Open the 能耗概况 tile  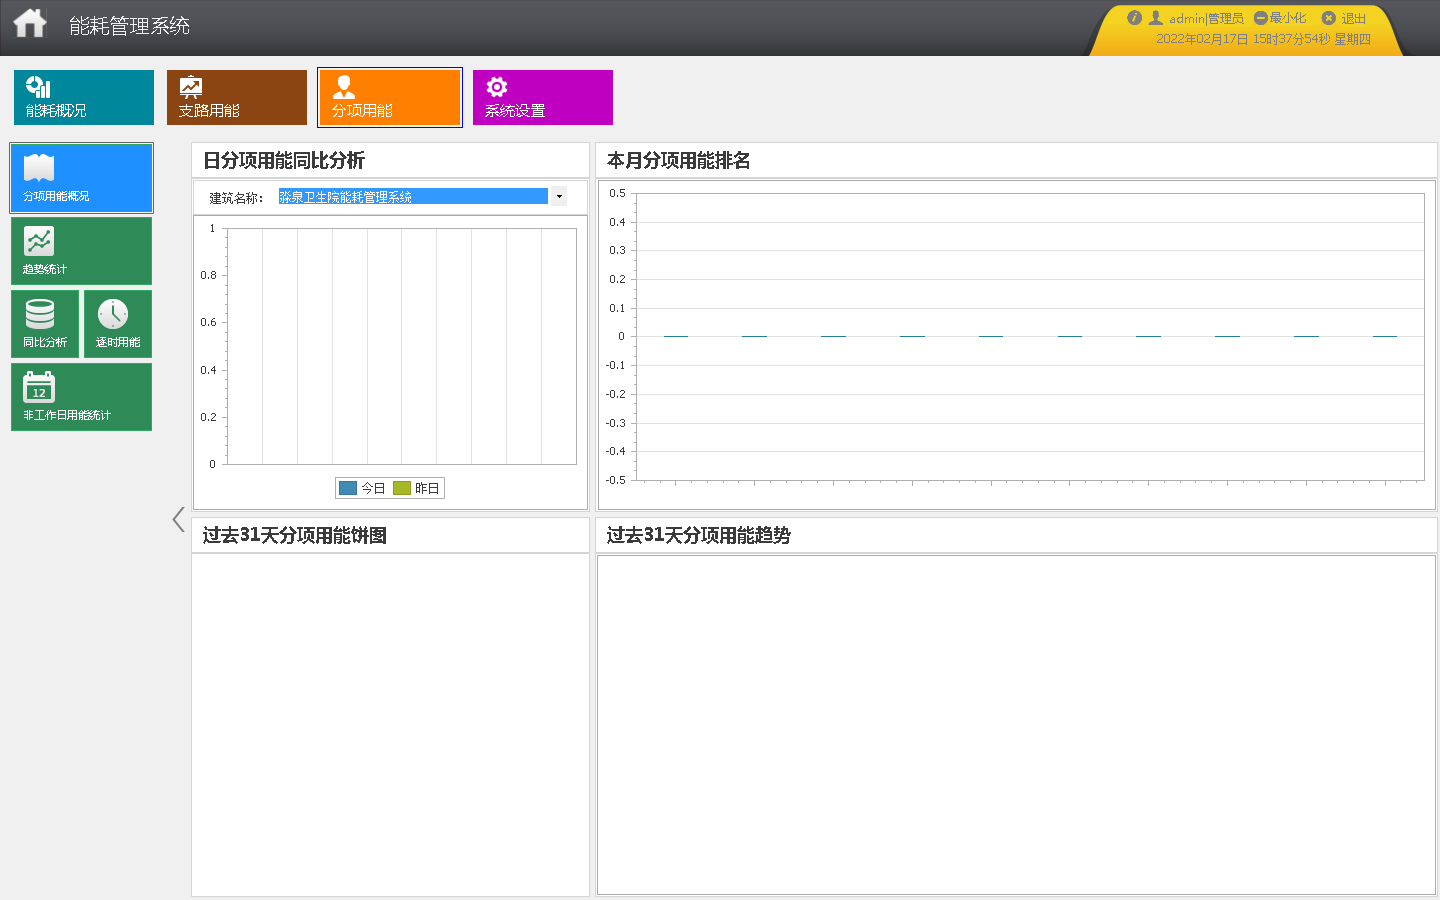[84, 97]
